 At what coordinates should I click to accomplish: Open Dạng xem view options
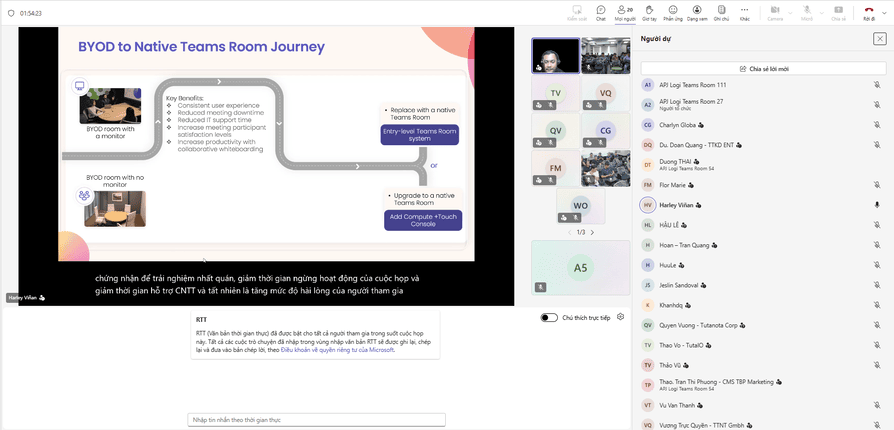(697, 11)
